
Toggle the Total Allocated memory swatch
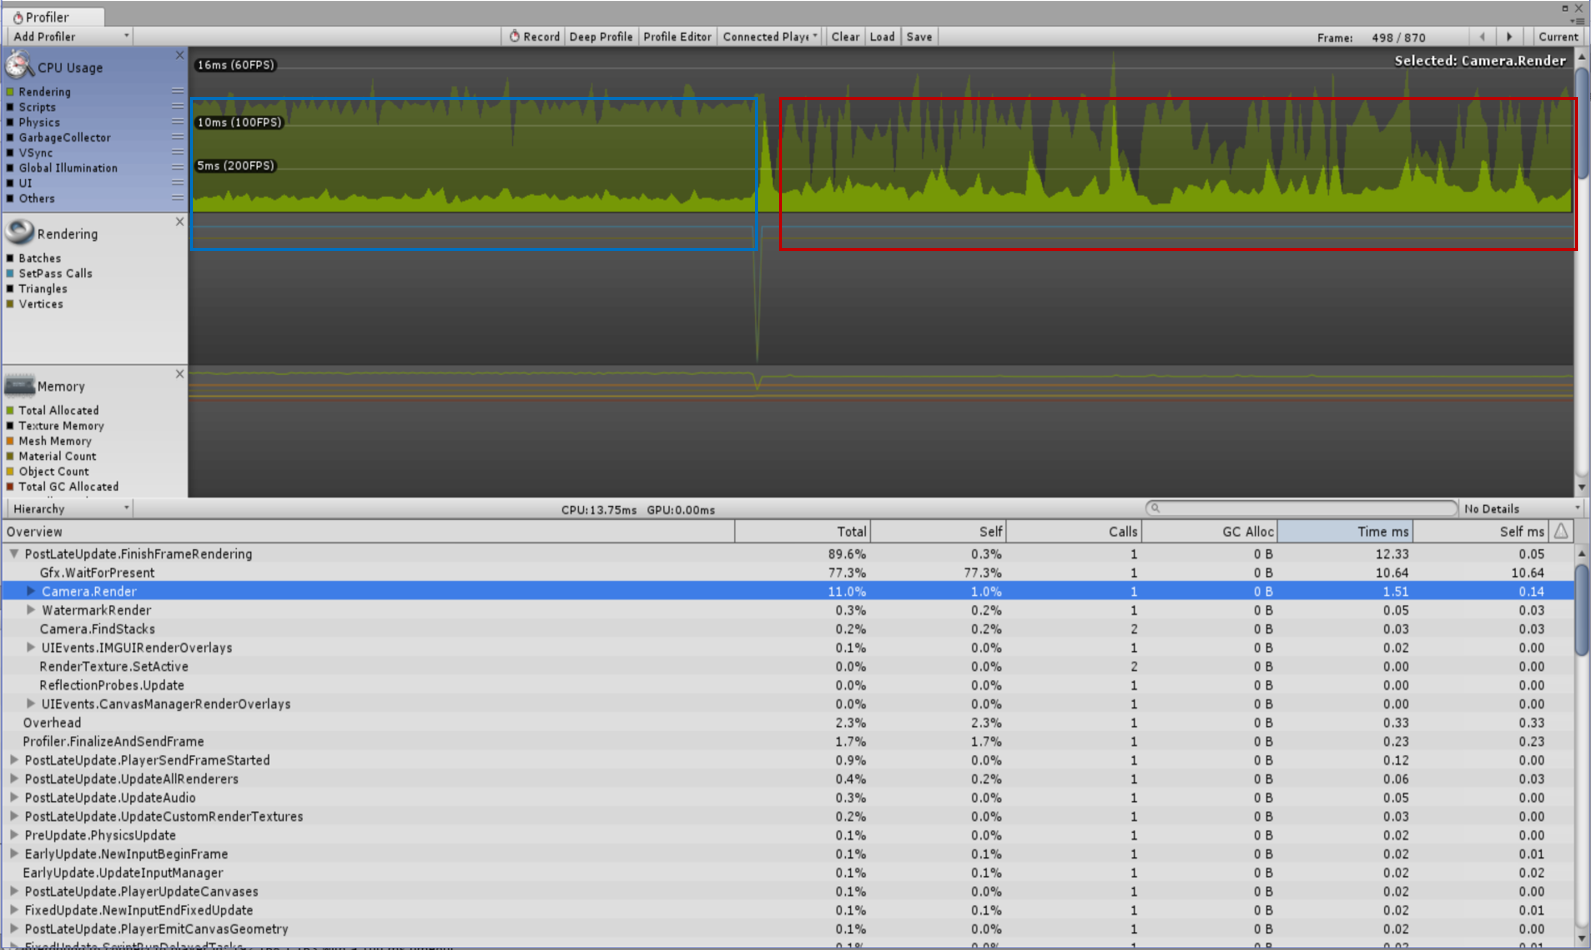click(x=10, y=410)
